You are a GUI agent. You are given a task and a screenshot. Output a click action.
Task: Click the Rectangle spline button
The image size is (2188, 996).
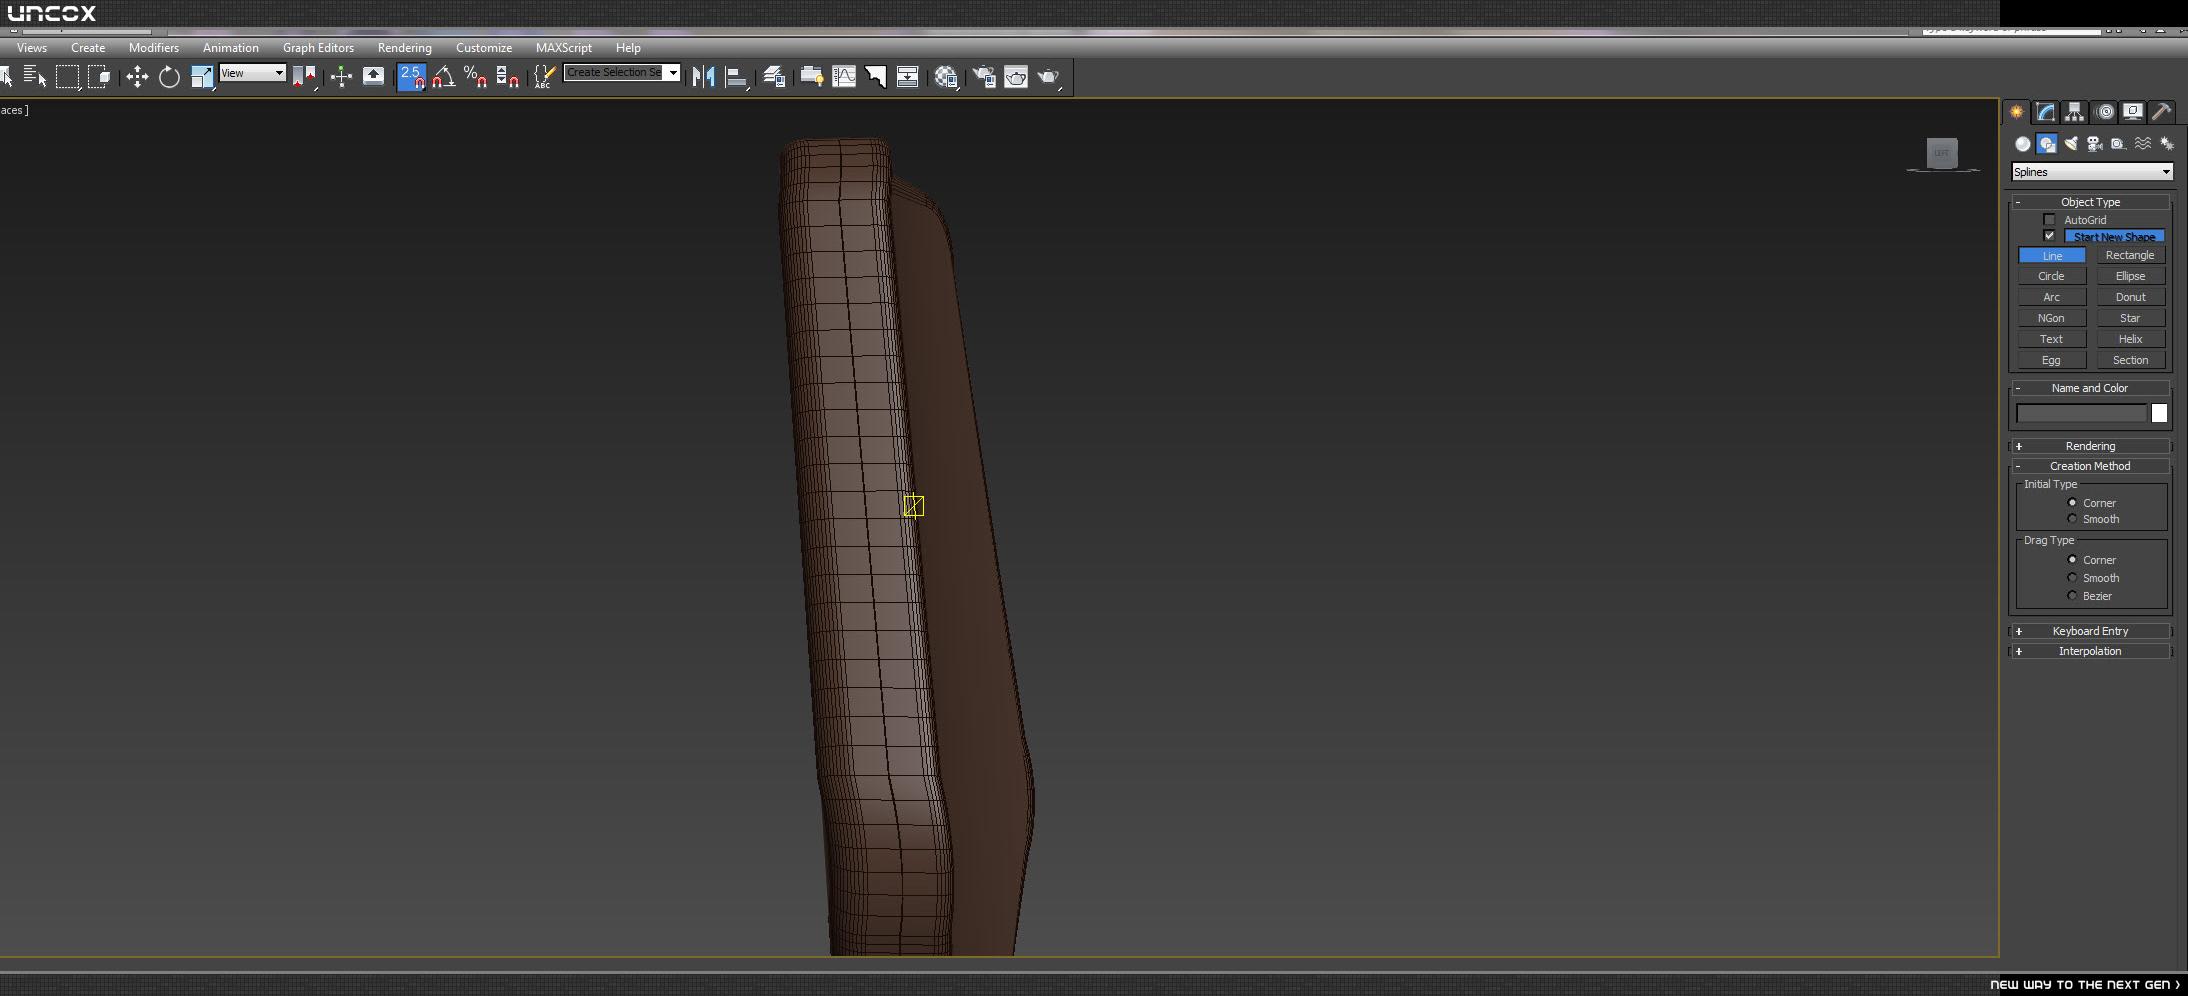pyautogui.click(x=2130, y=256)
